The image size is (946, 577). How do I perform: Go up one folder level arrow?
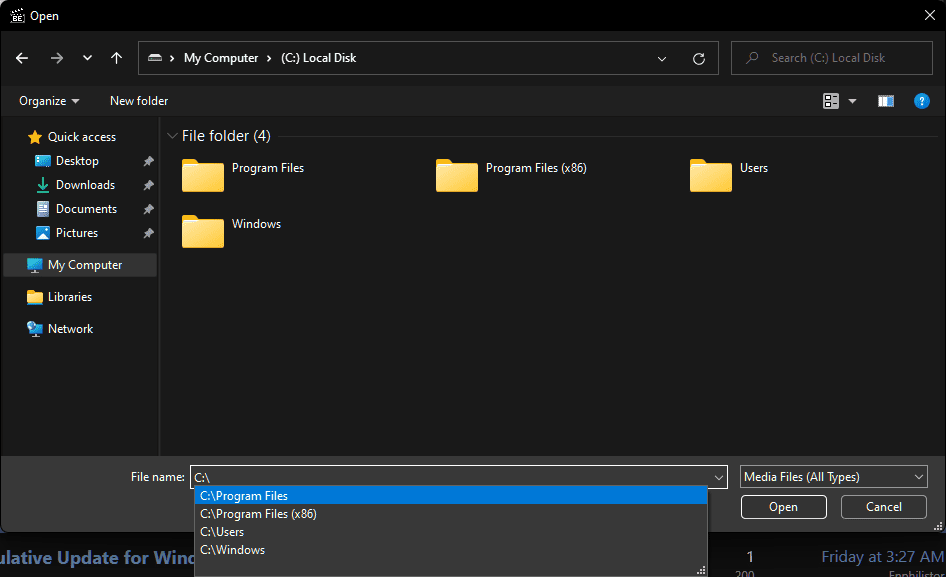116,58
